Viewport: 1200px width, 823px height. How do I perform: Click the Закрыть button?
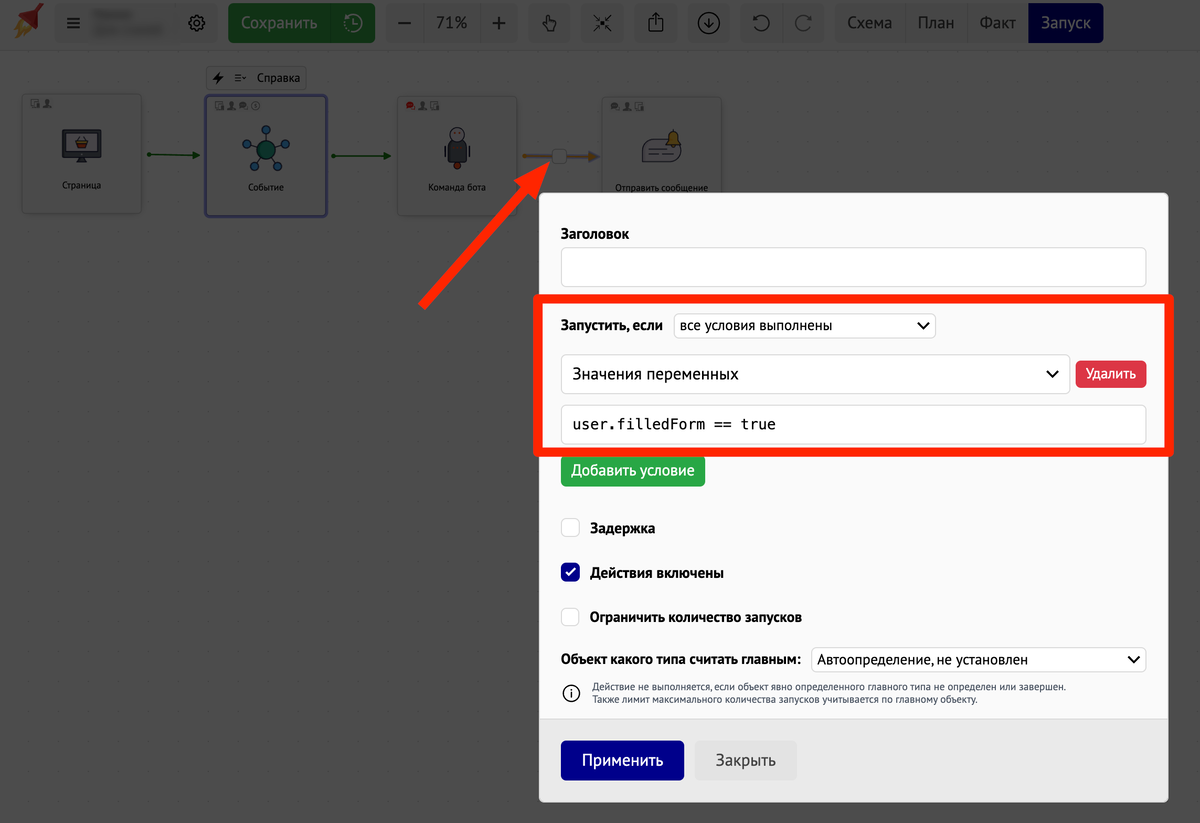[x=746, y=760]
